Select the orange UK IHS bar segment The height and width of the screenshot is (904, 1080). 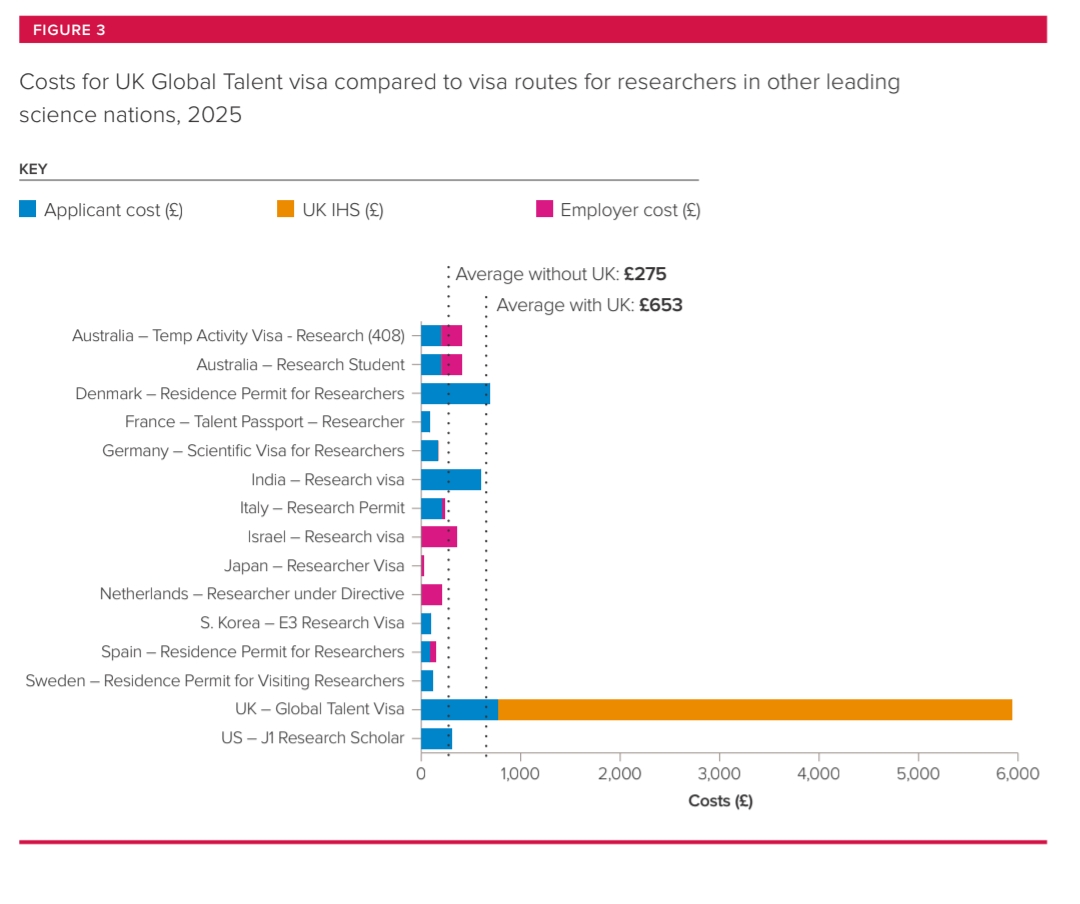pyautogui.click(x=755, y=710)
